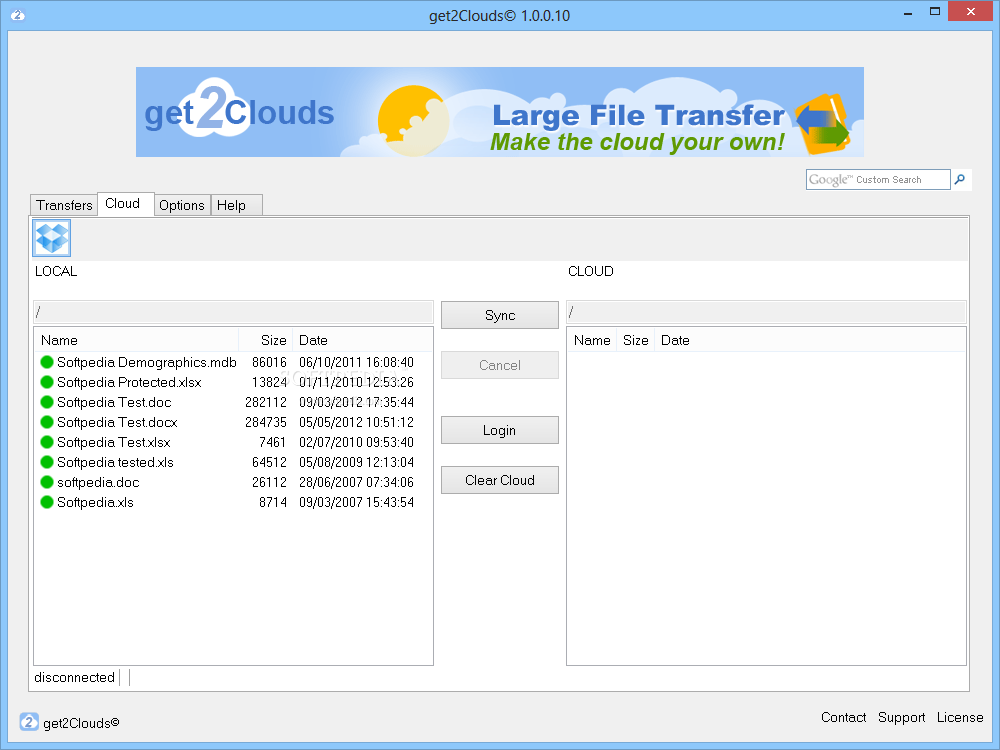
Task: Sort cloud files by Date column
Action: (x=675, y=340)
